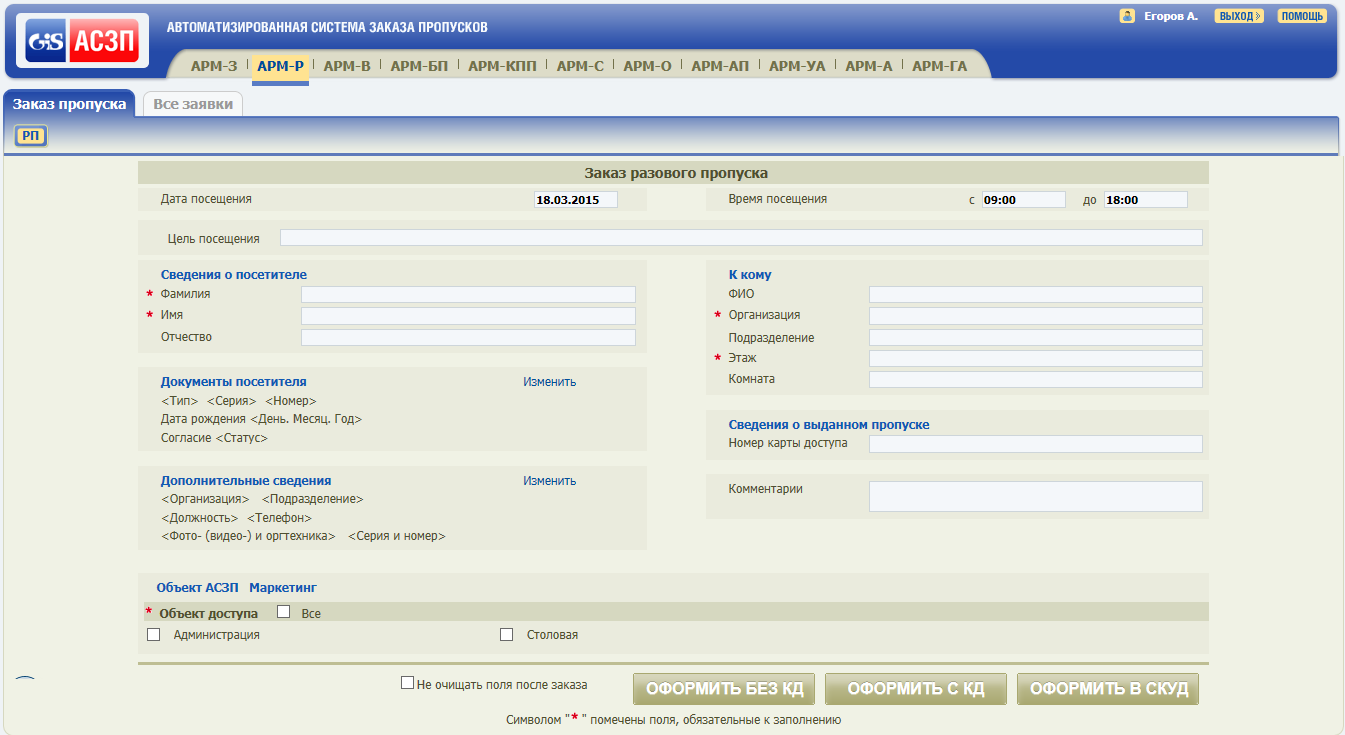
Task: Switch to the АРМ-БП tab
Action: [x=419, y=66]
